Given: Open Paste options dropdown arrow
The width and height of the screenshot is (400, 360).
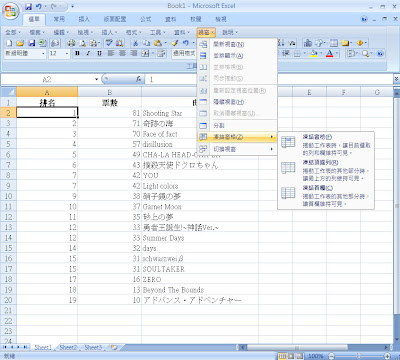Looking at the screenshot, I should pos(165,43).
